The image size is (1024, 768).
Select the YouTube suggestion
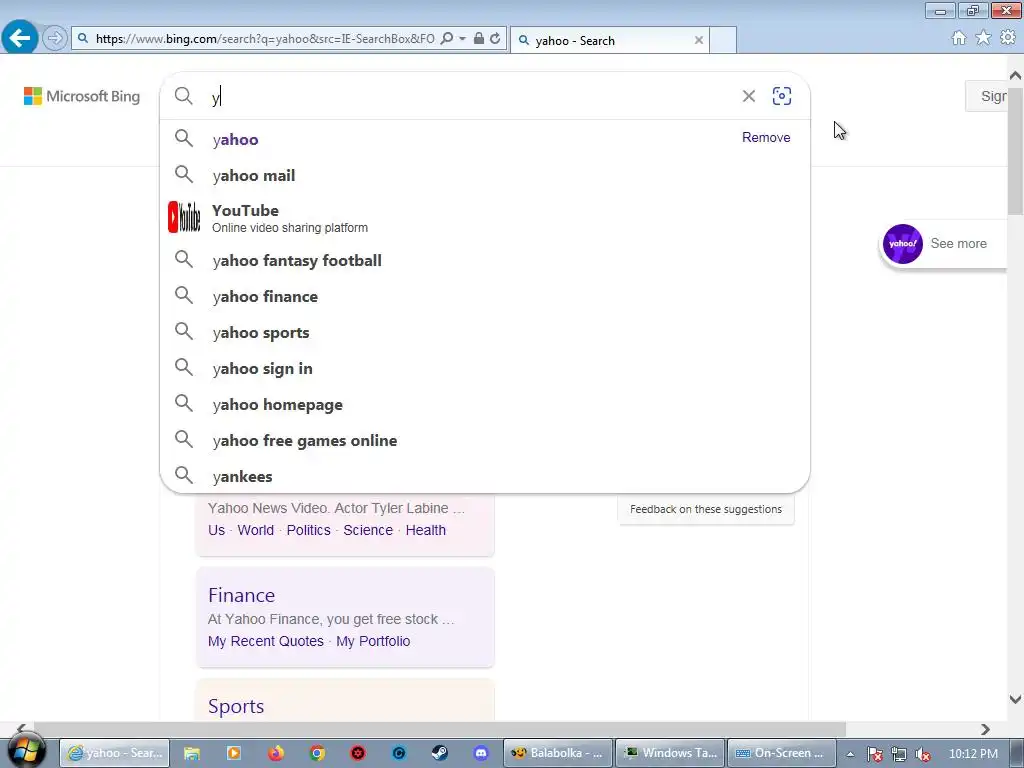coord(485,217)
